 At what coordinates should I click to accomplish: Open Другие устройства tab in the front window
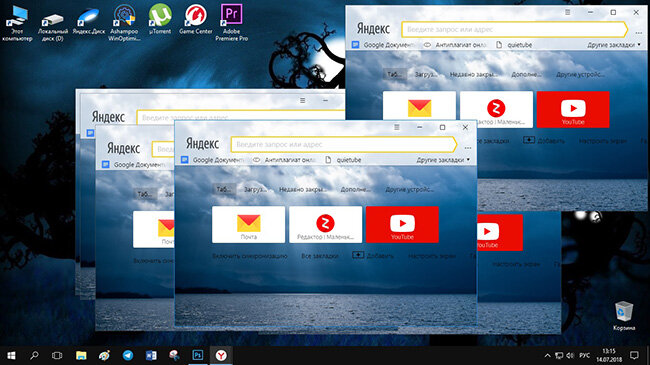410,190
